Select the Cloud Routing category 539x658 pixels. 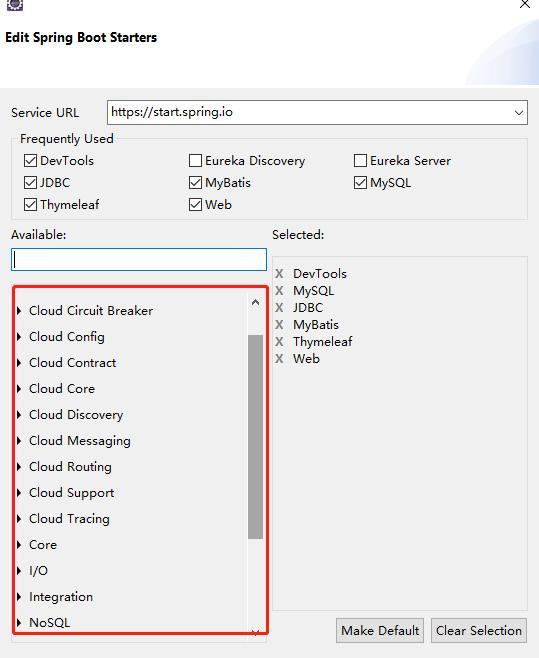click(x=70, y=467)
